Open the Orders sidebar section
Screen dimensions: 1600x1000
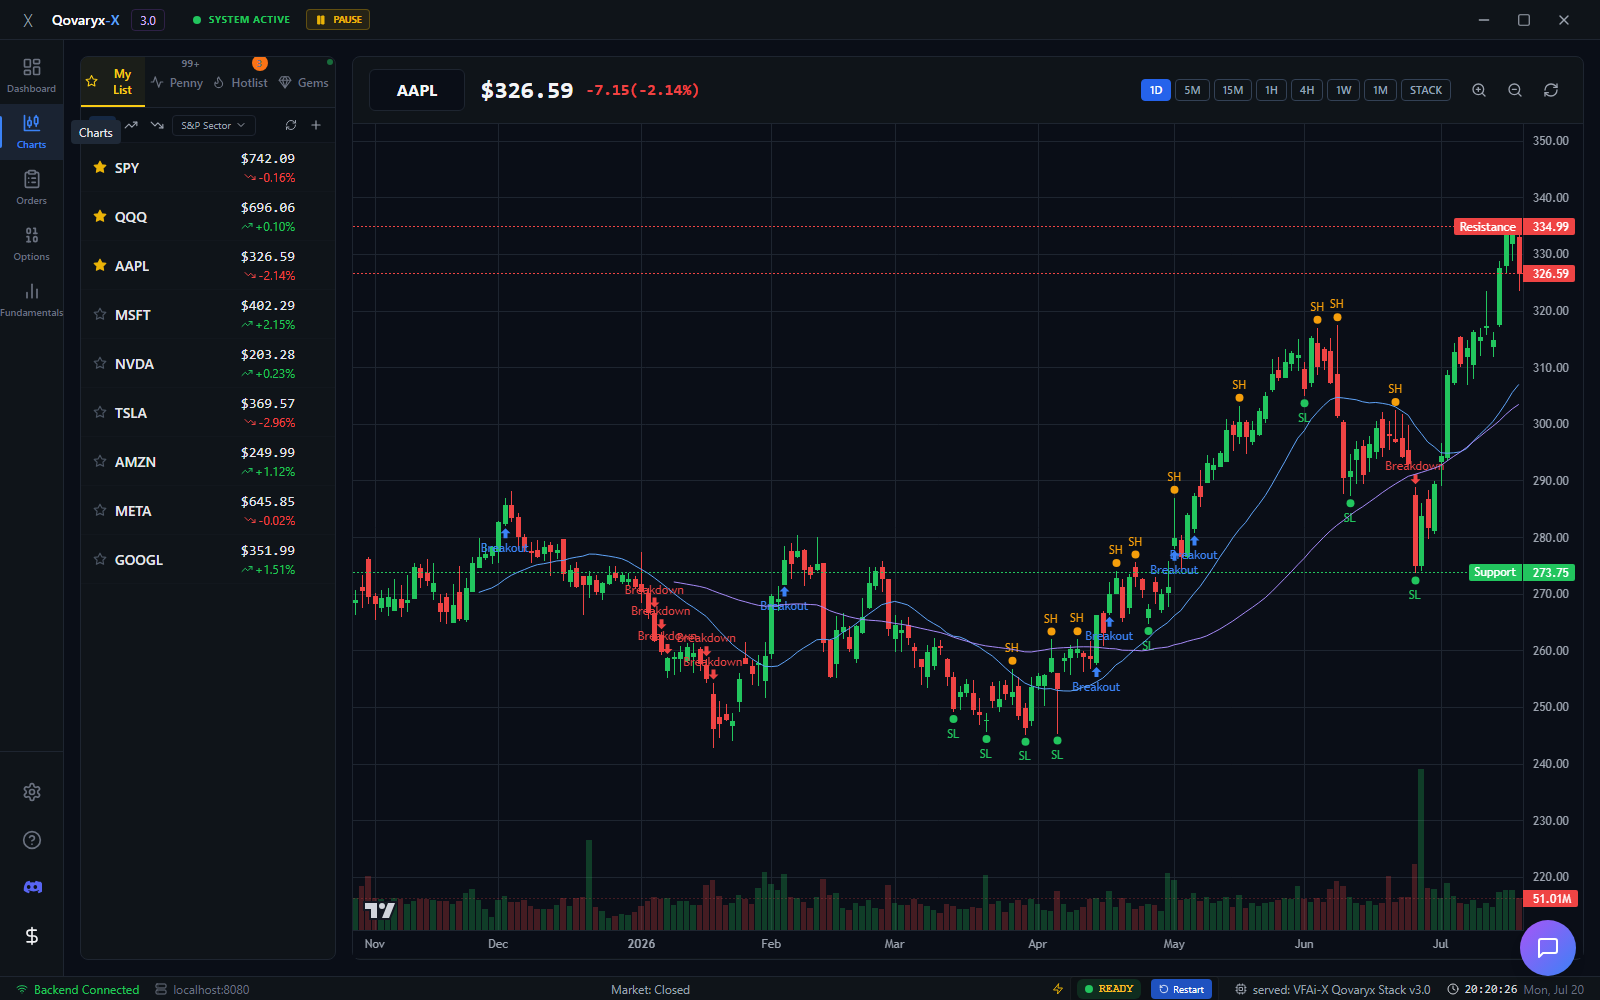pos(31,188)
